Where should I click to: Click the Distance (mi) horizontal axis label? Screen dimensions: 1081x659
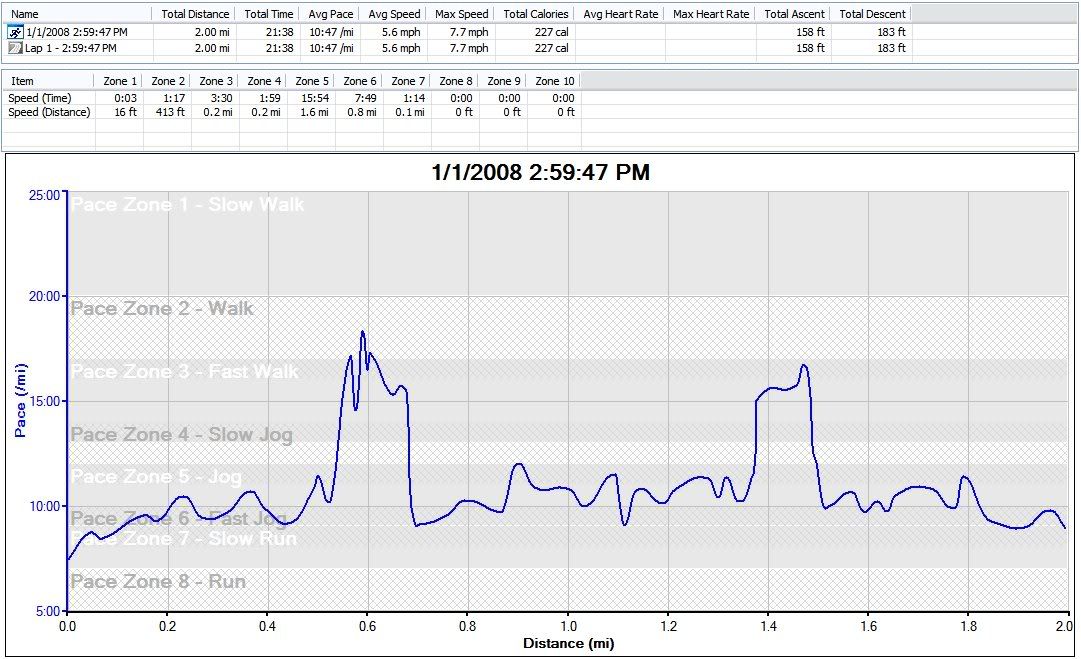pos(567,643)
